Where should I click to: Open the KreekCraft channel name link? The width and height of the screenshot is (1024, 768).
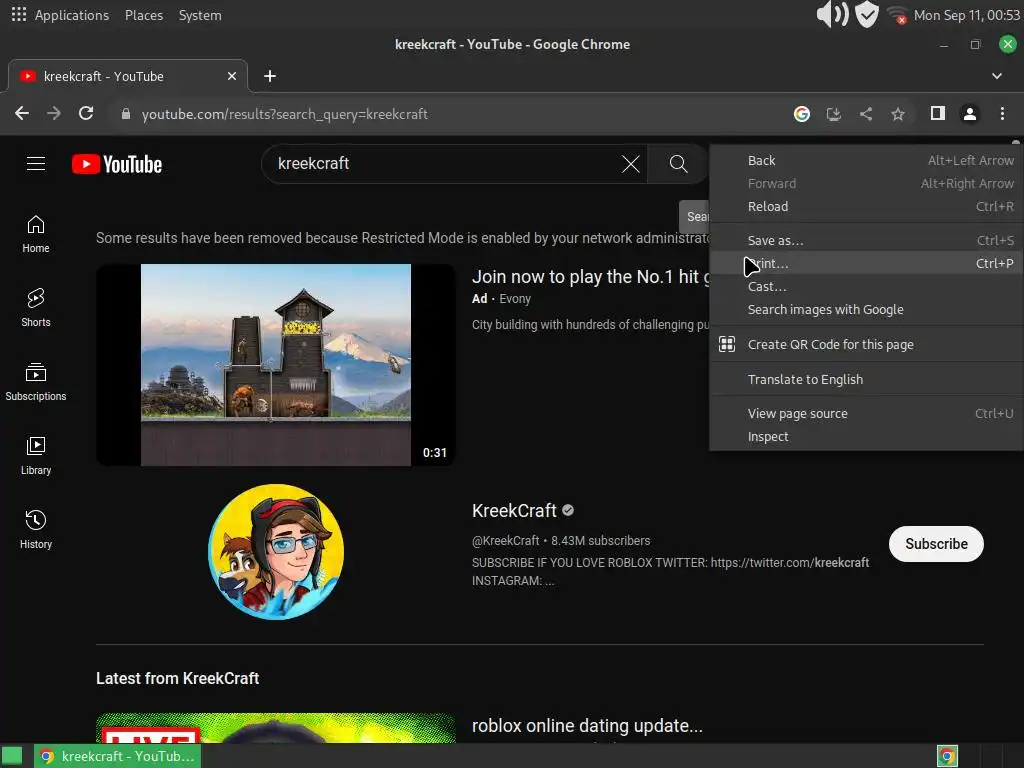click(x=514, y=511)
